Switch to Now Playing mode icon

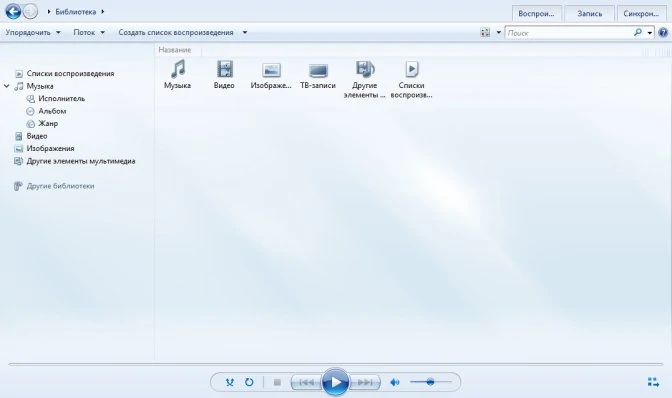[x=653, y=382]
